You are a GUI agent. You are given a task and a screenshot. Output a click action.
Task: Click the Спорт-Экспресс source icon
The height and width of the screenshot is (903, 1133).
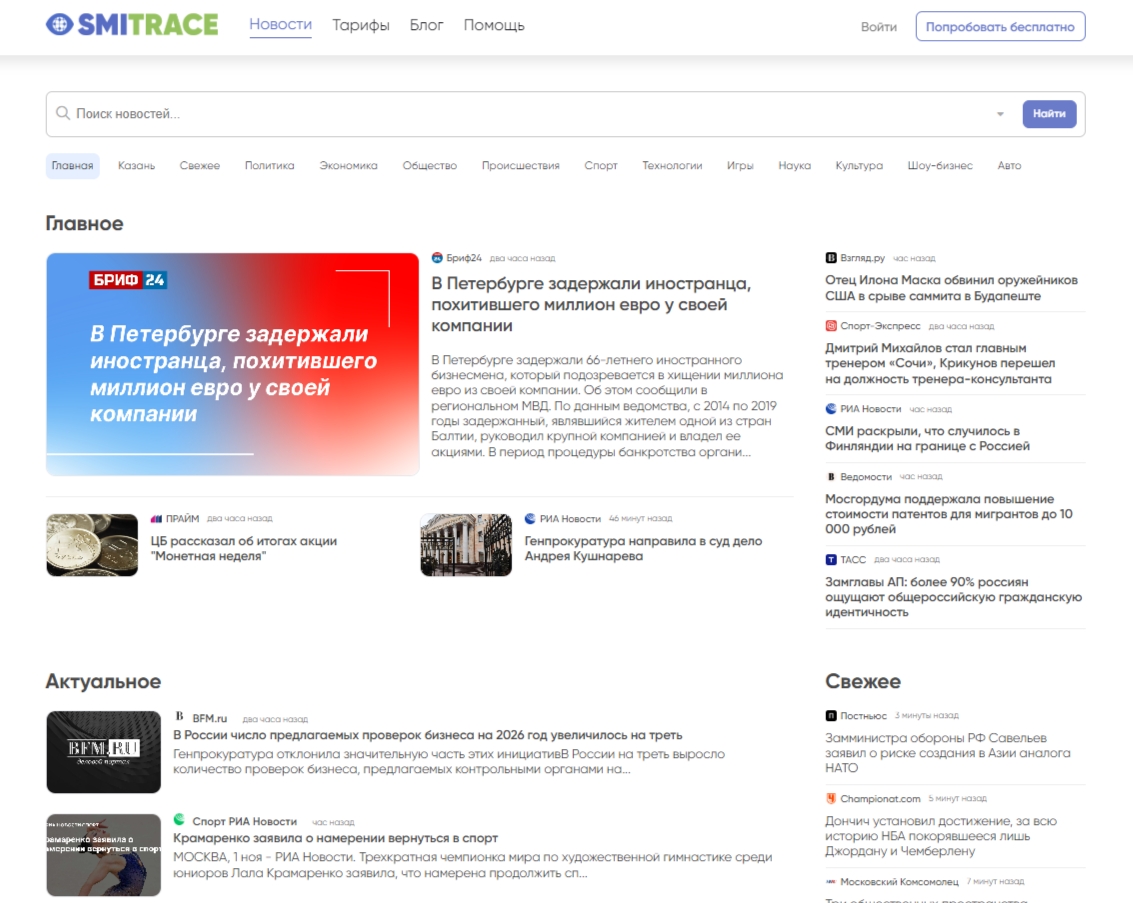tap(831, 326)
